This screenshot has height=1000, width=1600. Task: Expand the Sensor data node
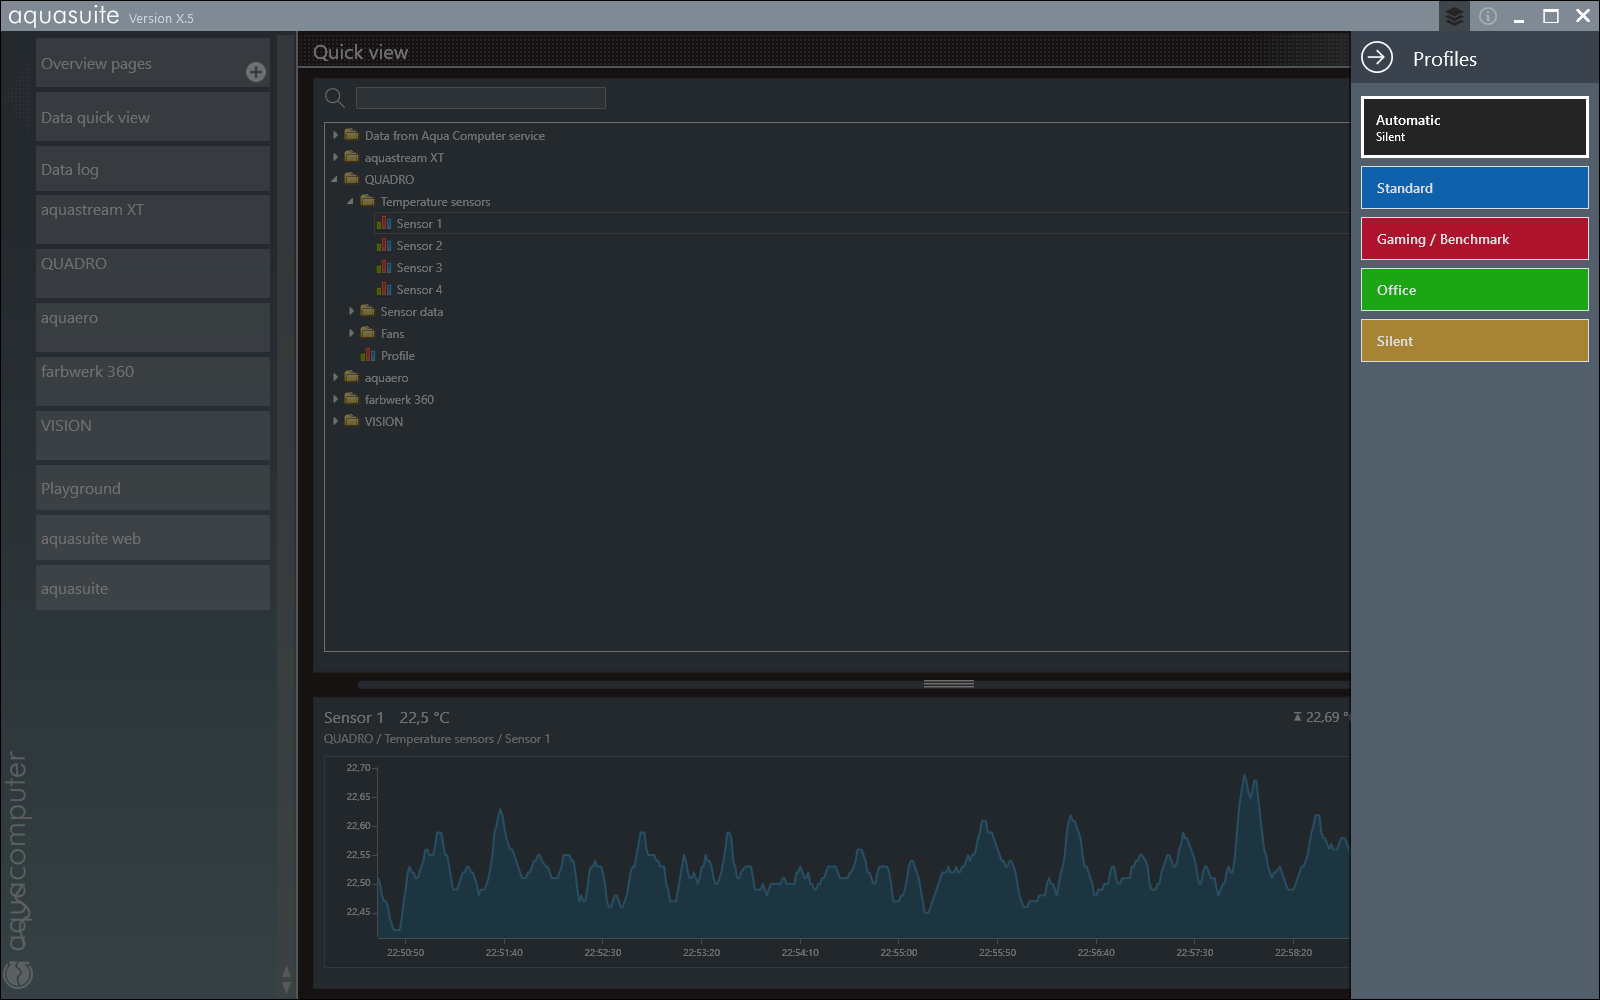point(351,311)
